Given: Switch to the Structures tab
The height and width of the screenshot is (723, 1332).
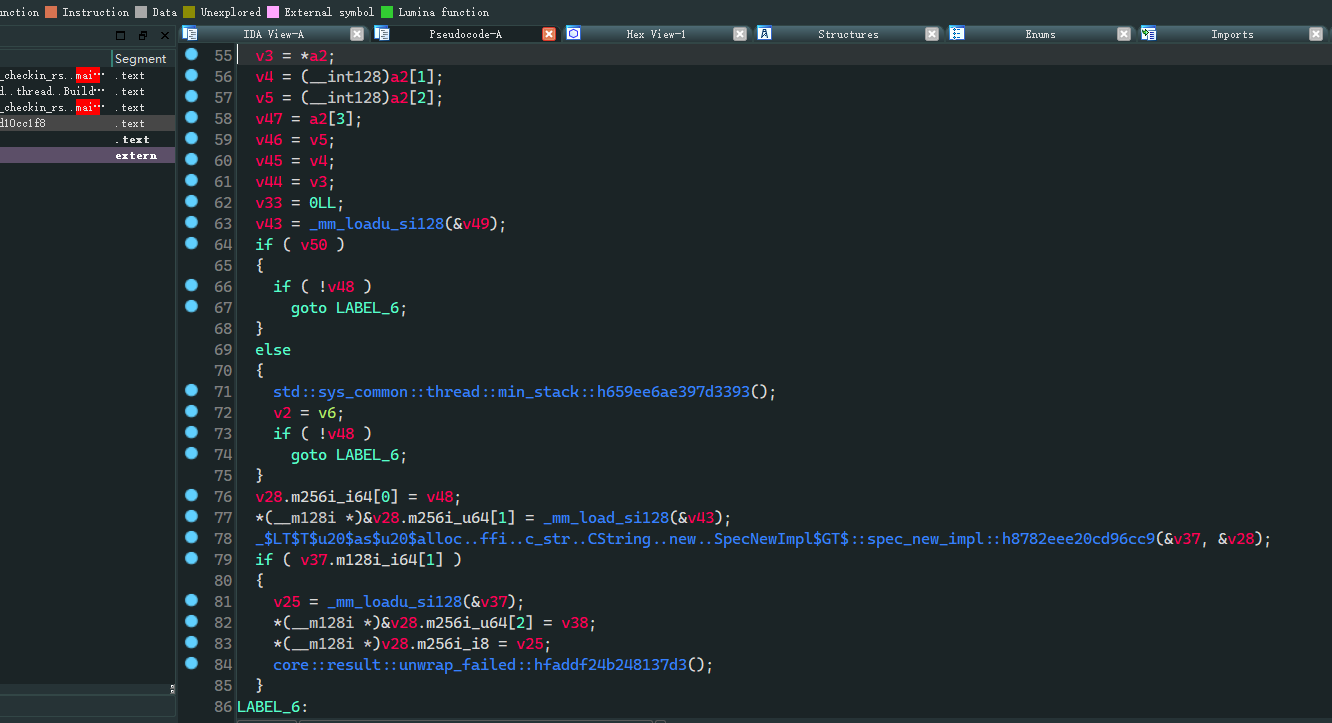Looking at the screenshot, I should click(x=848, y=34).
